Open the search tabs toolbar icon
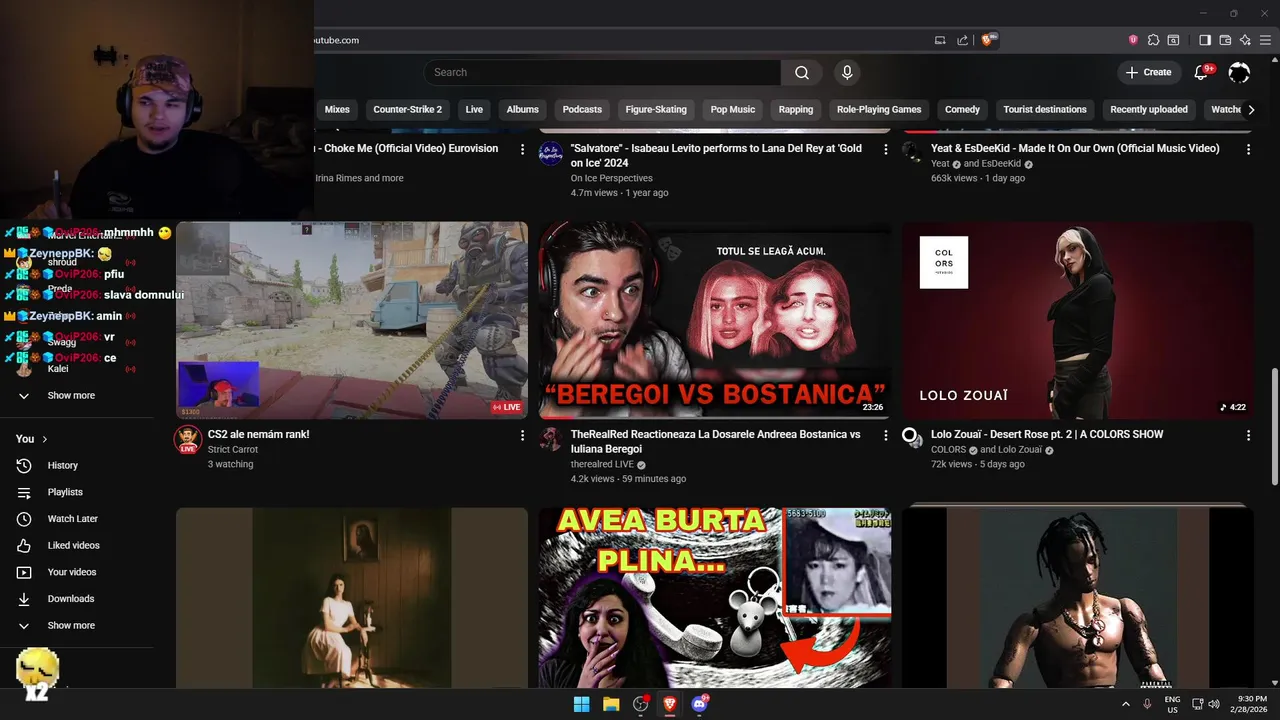Viewport: 1280px width, 720px height. pos(1173,40)
